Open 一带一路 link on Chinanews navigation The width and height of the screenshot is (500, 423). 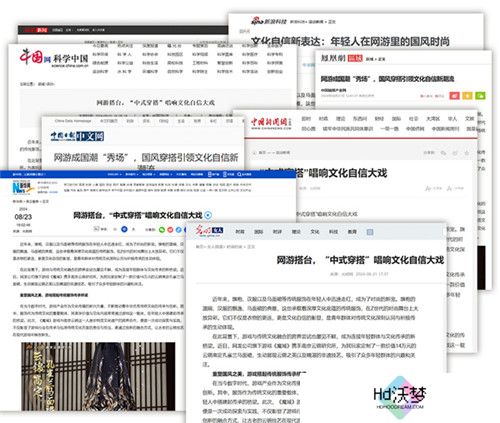click(389, 128)
